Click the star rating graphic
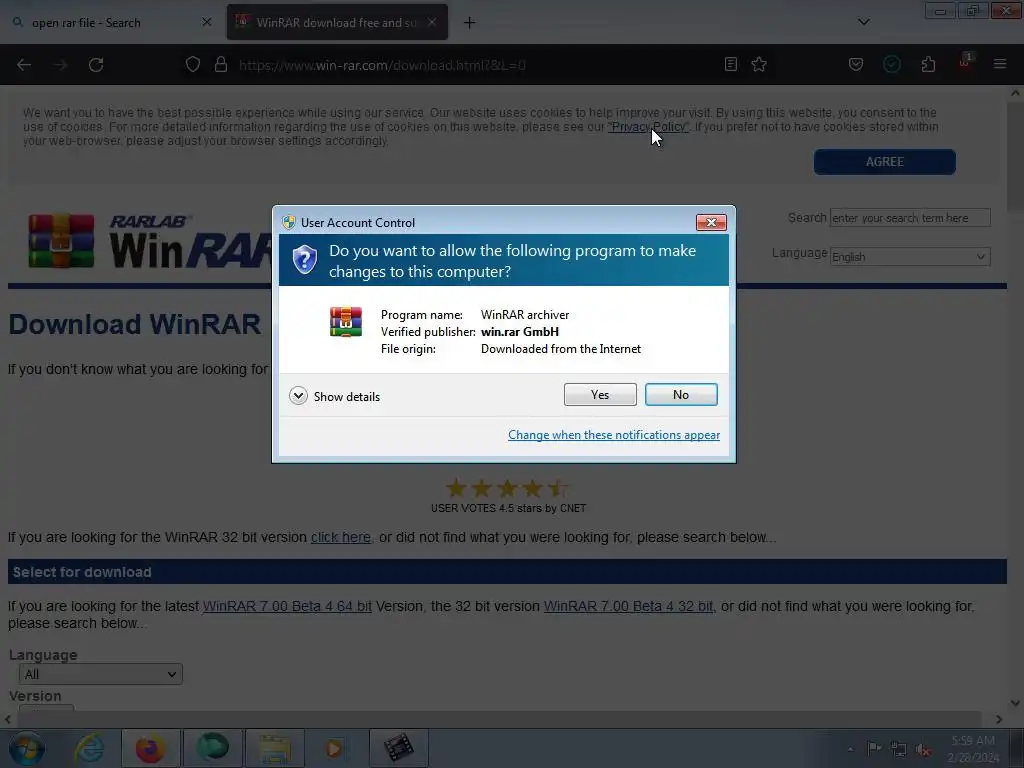This screenshot has height=768, width=1024. 507,488
